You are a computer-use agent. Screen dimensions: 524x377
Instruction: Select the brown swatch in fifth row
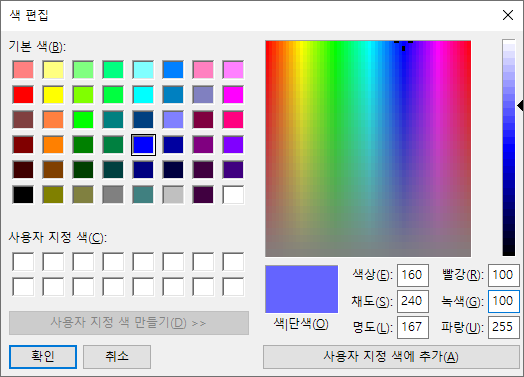(53, 170)
